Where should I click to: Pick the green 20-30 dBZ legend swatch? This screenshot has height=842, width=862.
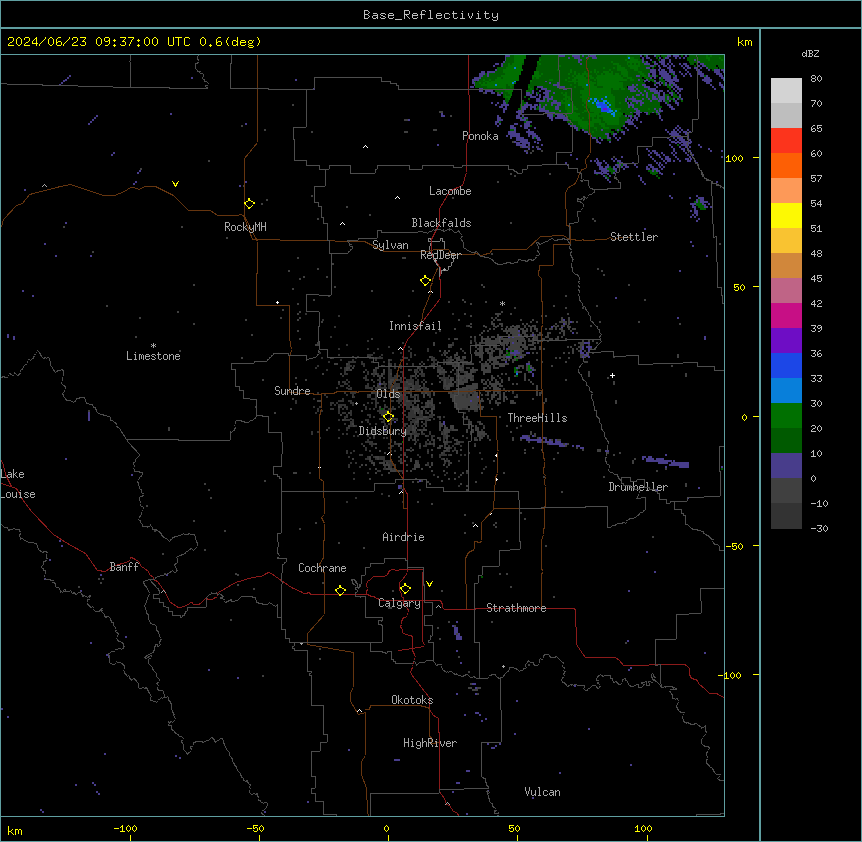coord(786,416)
